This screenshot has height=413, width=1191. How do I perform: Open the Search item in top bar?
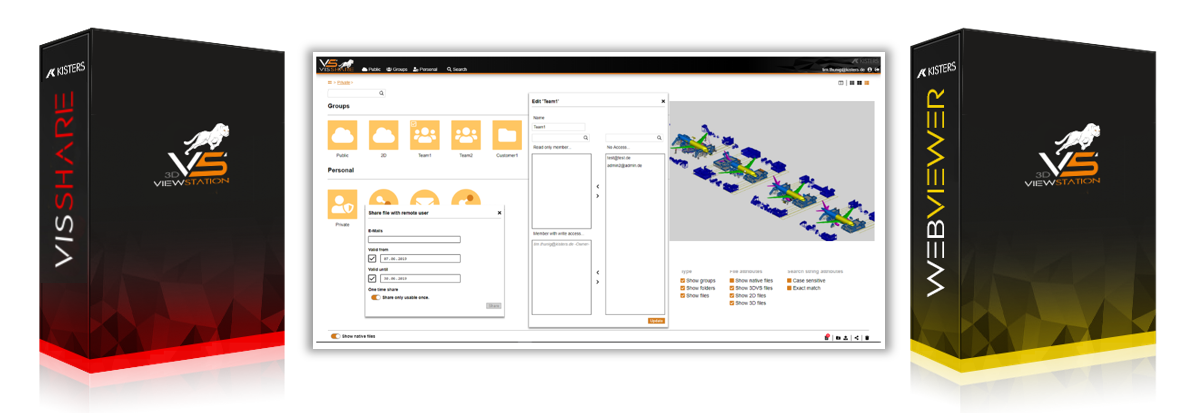457,69
